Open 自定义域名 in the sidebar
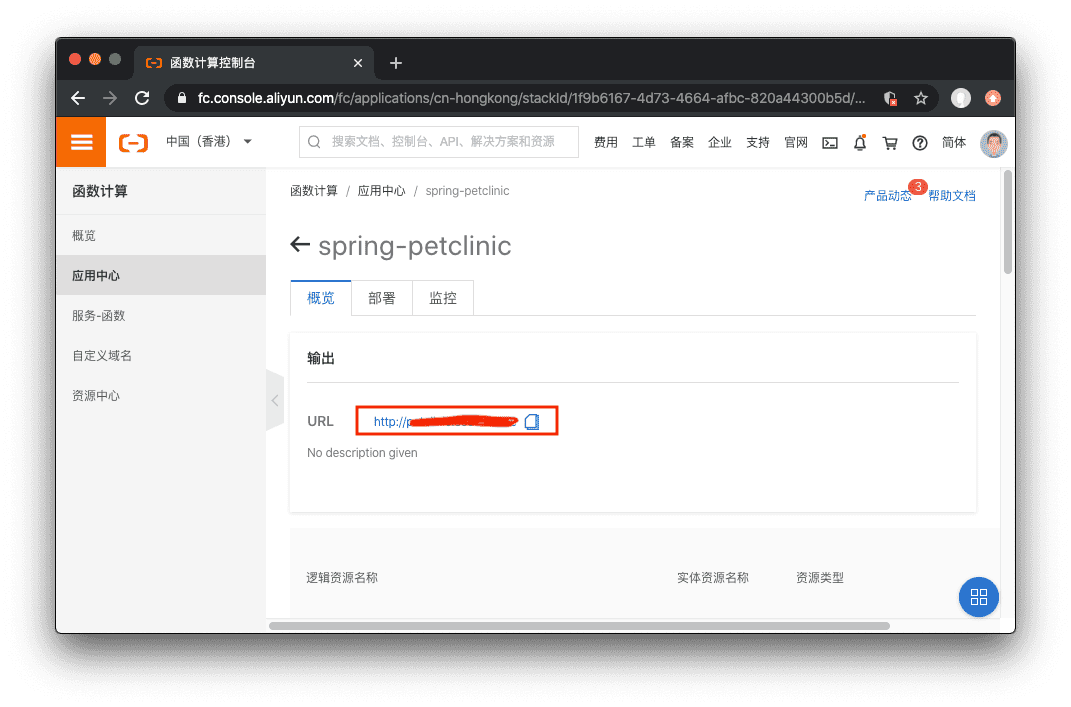This screenshot has height=707, width=1071. tap(161, 355)
